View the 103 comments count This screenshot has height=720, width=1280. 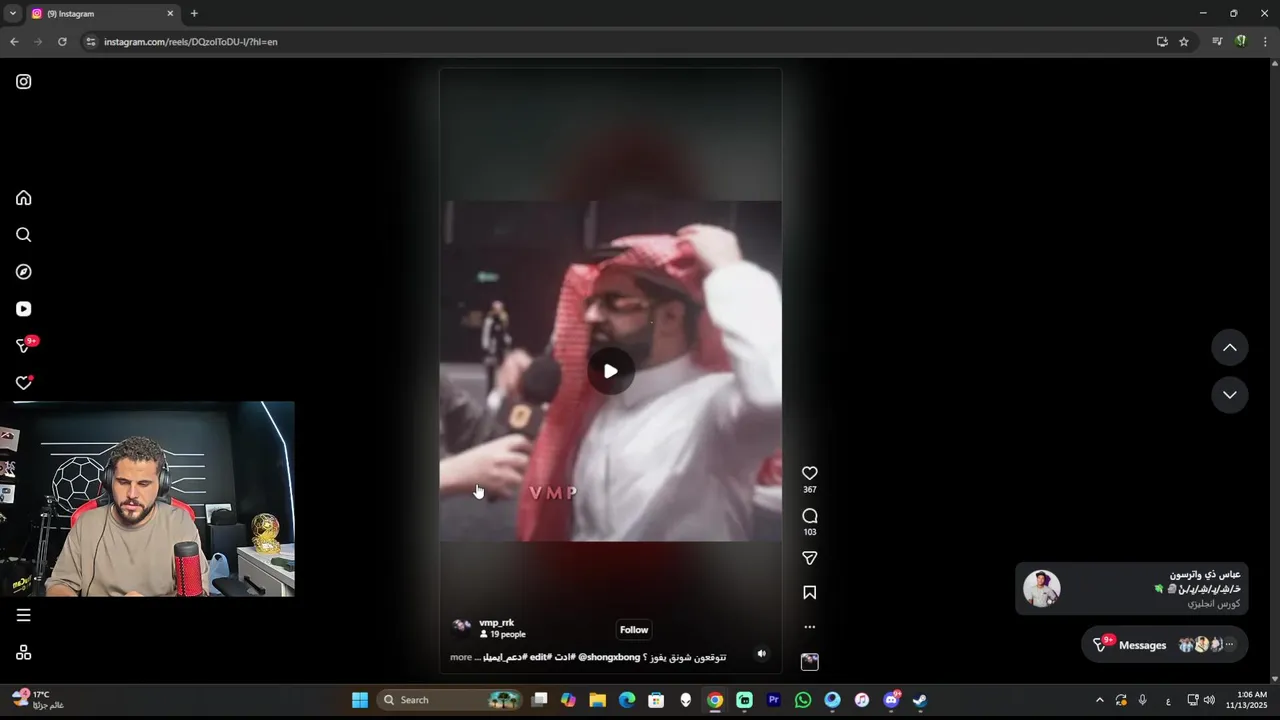click(x=810, y=532)
